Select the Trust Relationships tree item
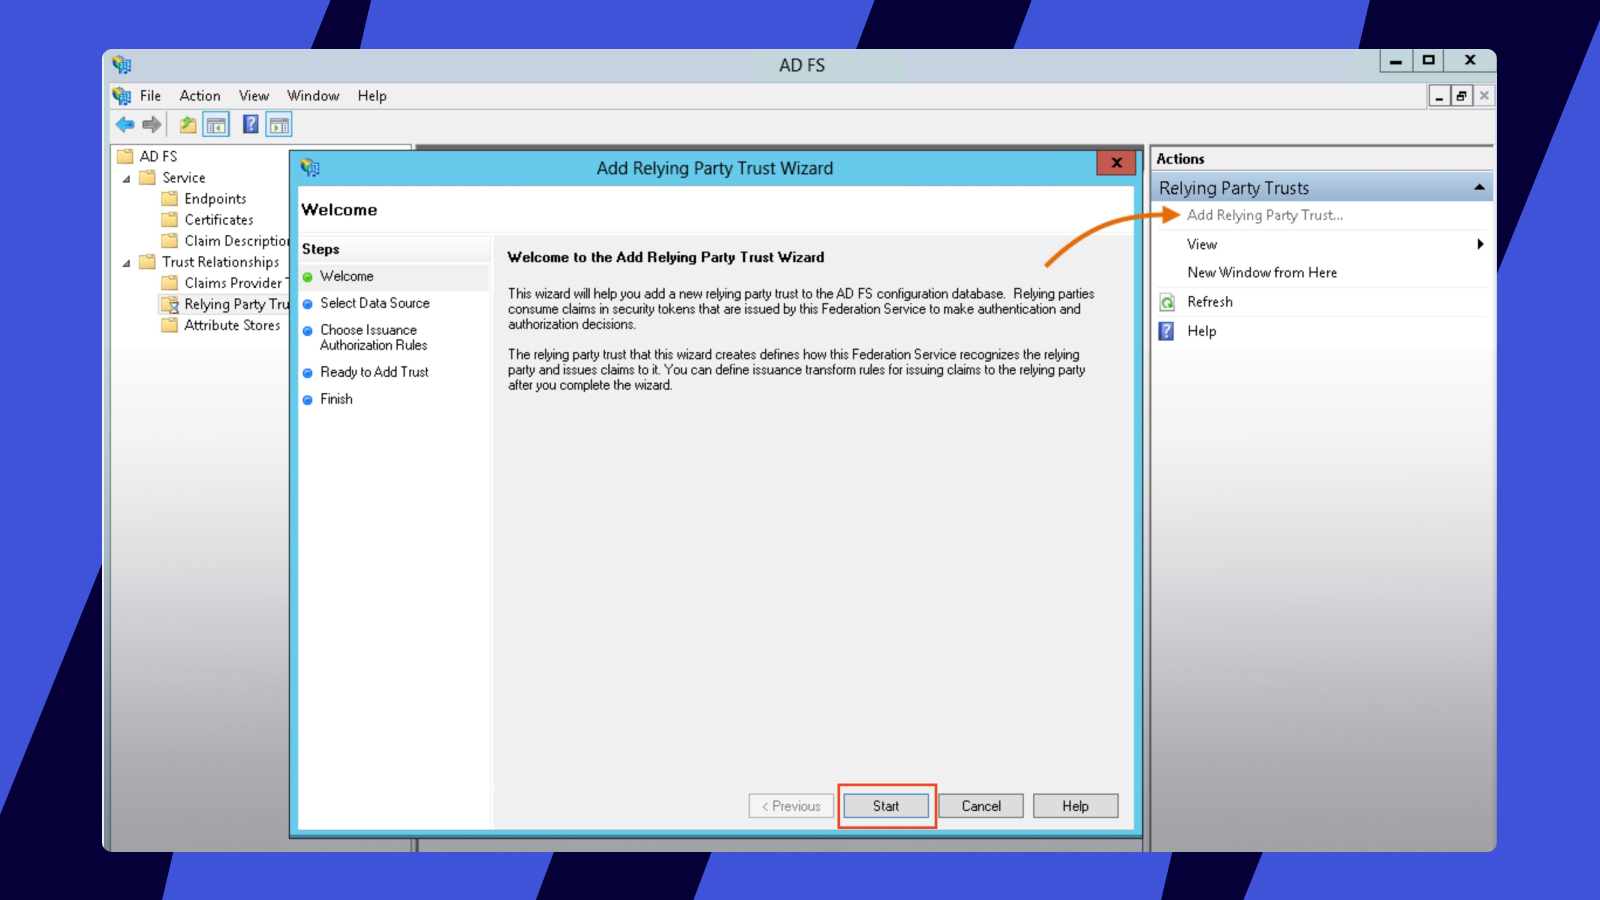 (221, 262)
